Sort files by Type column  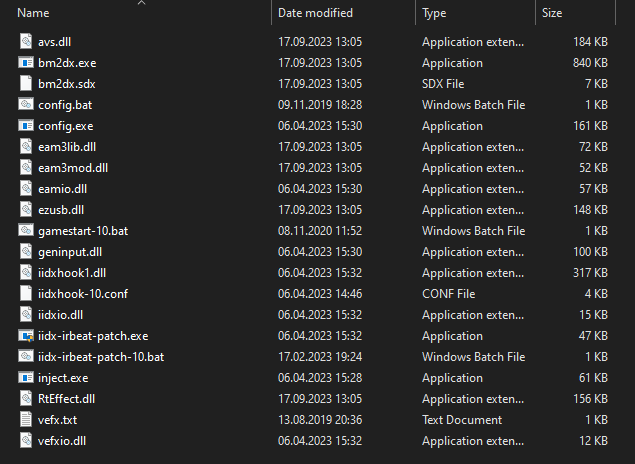pyautogui.click(x=434, y=13)
